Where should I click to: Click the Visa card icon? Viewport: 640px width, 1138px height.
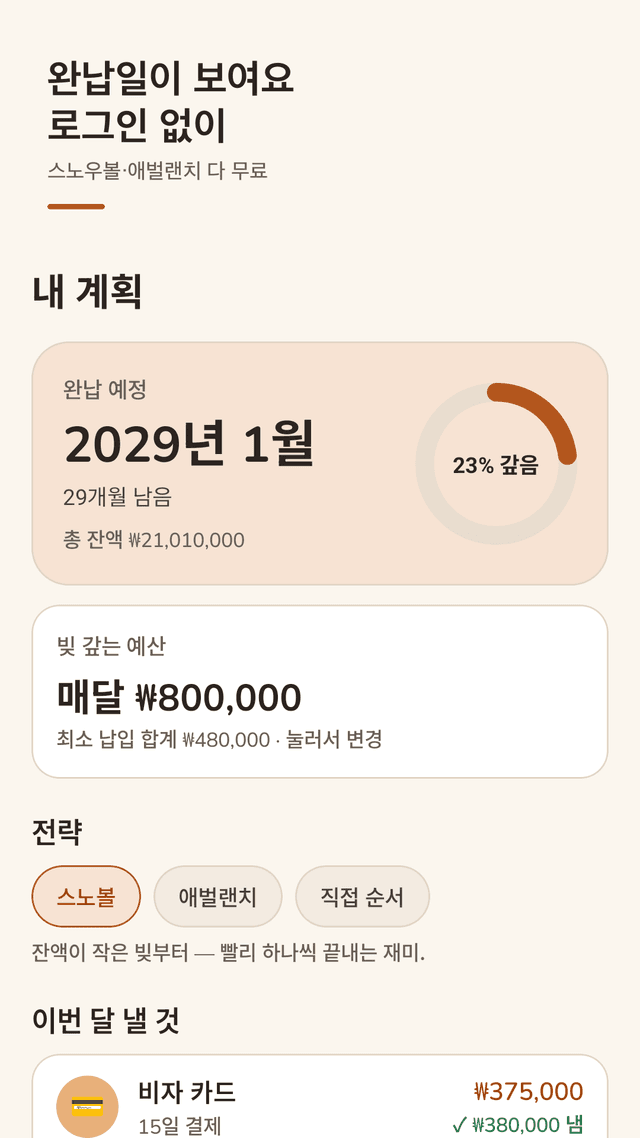87,1106
